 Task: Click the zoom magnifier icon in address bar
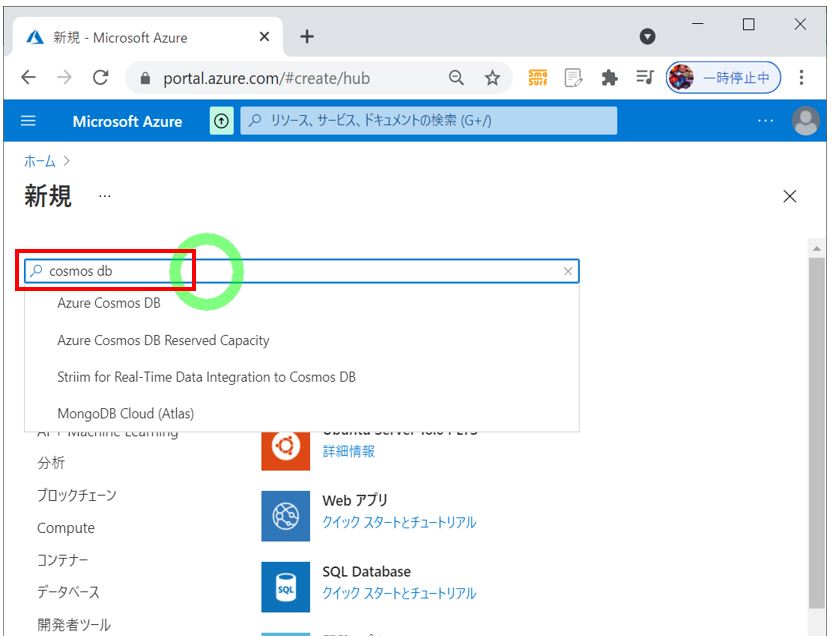click(x=456, y=78)
